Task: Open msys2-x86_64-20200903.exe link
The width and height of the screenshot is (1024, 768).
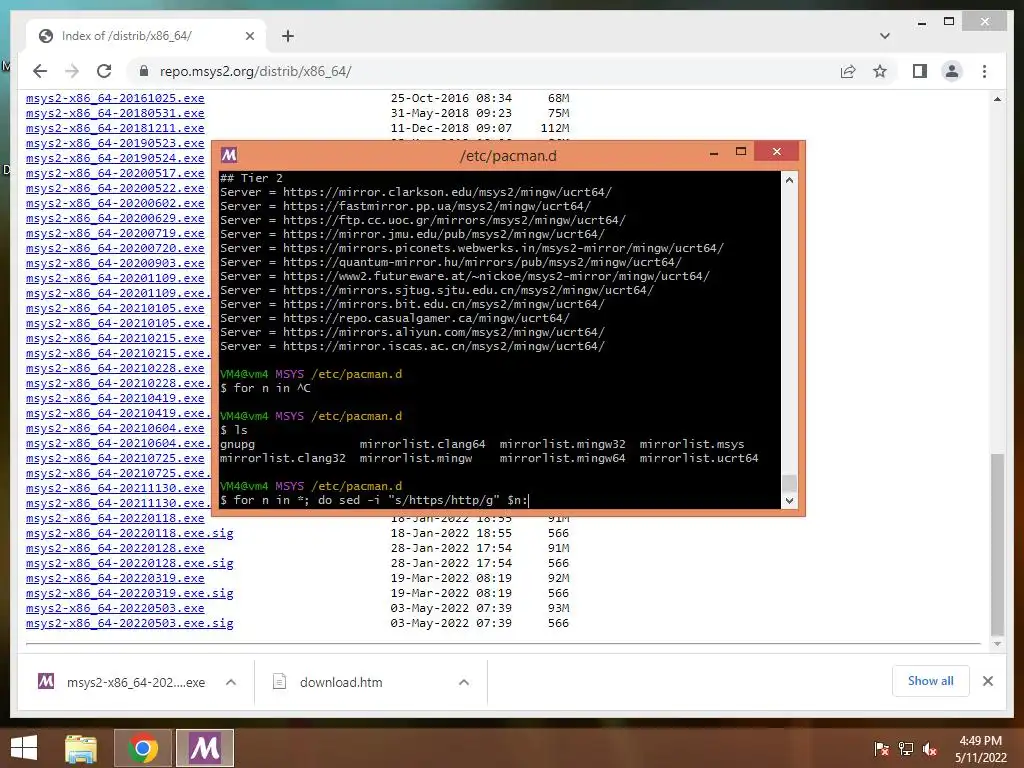Action: pyautogui.click(x=115, y=263)
